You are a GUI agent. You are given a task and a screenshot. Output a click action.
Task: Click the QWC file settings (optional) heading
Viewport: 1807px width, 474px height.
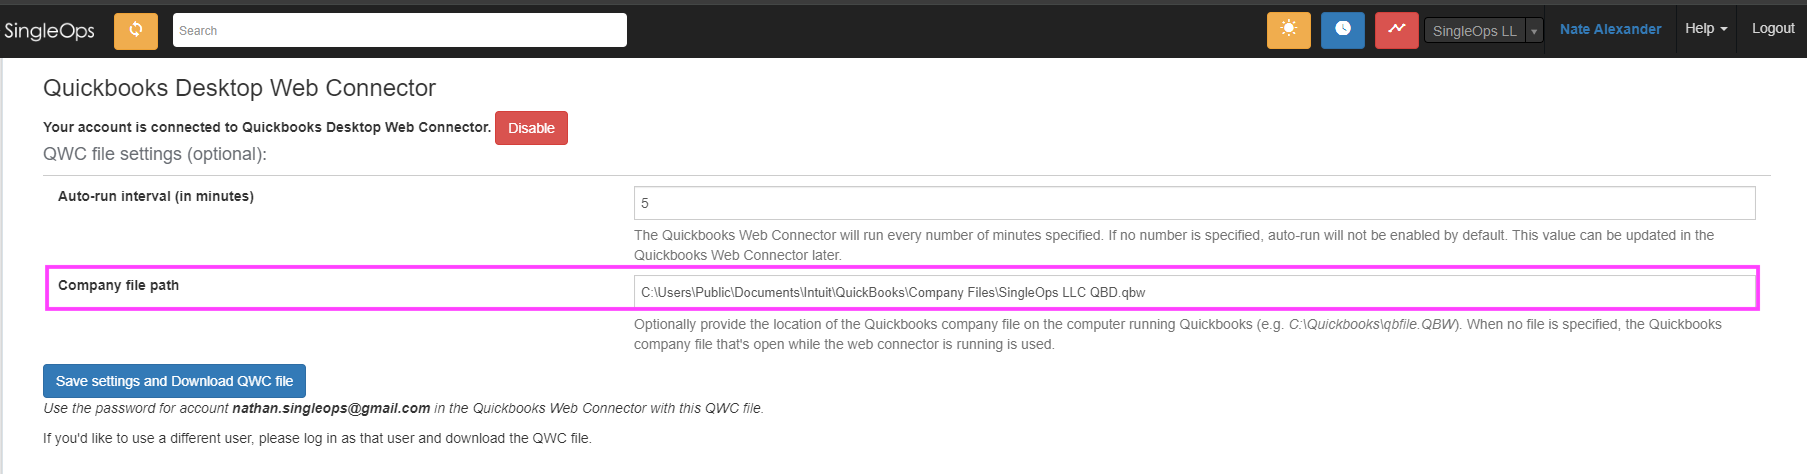[155, 154]
